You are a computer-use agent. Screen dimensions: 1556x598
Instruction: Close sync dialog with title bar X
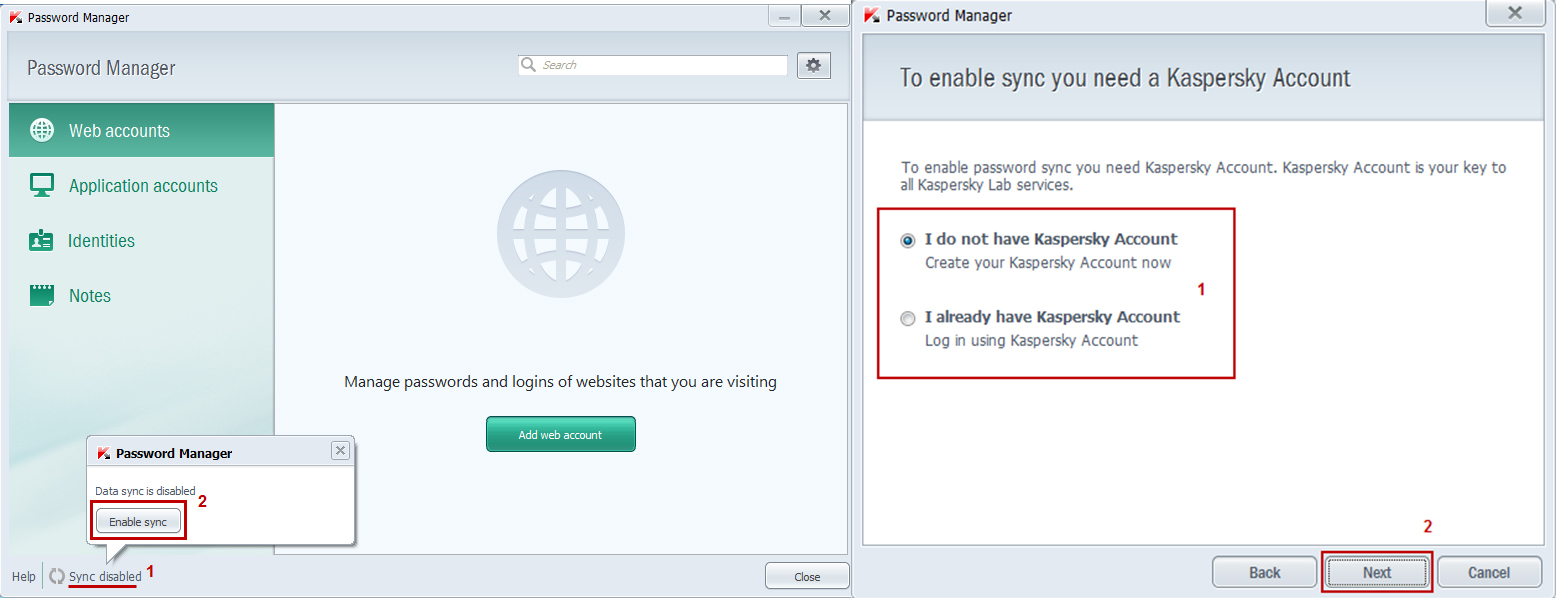click(x=1515, y=13)
